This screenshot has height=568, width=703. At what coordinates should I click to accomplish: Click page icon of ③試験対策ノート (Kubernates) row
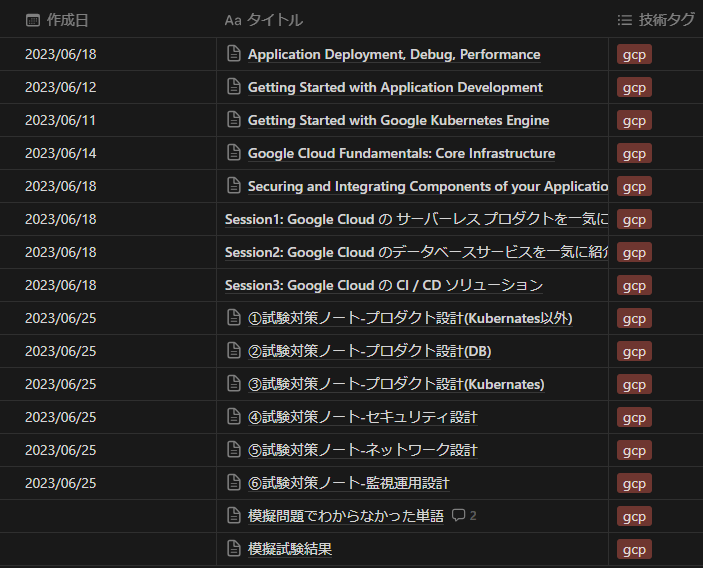click(x=234, y=384)
